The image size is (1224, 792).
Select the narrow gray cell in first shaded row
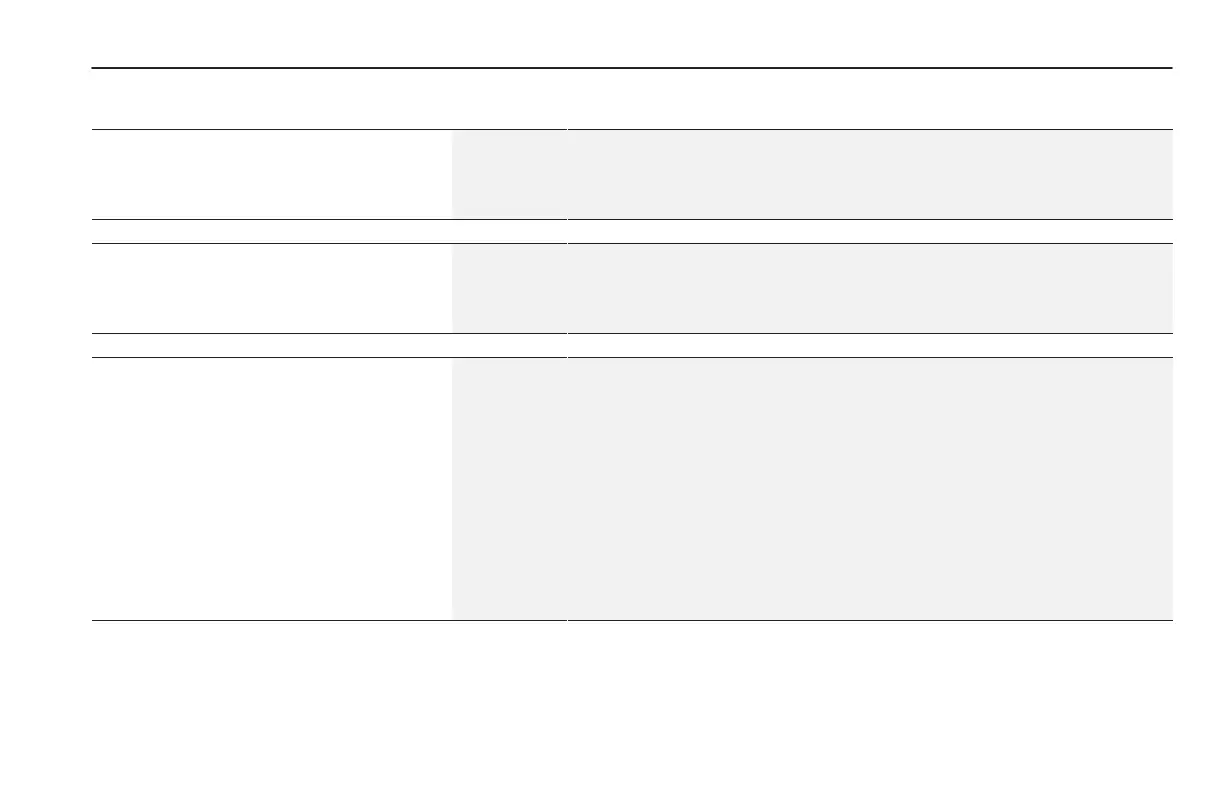pyautogui.click(x=508, y=174)
